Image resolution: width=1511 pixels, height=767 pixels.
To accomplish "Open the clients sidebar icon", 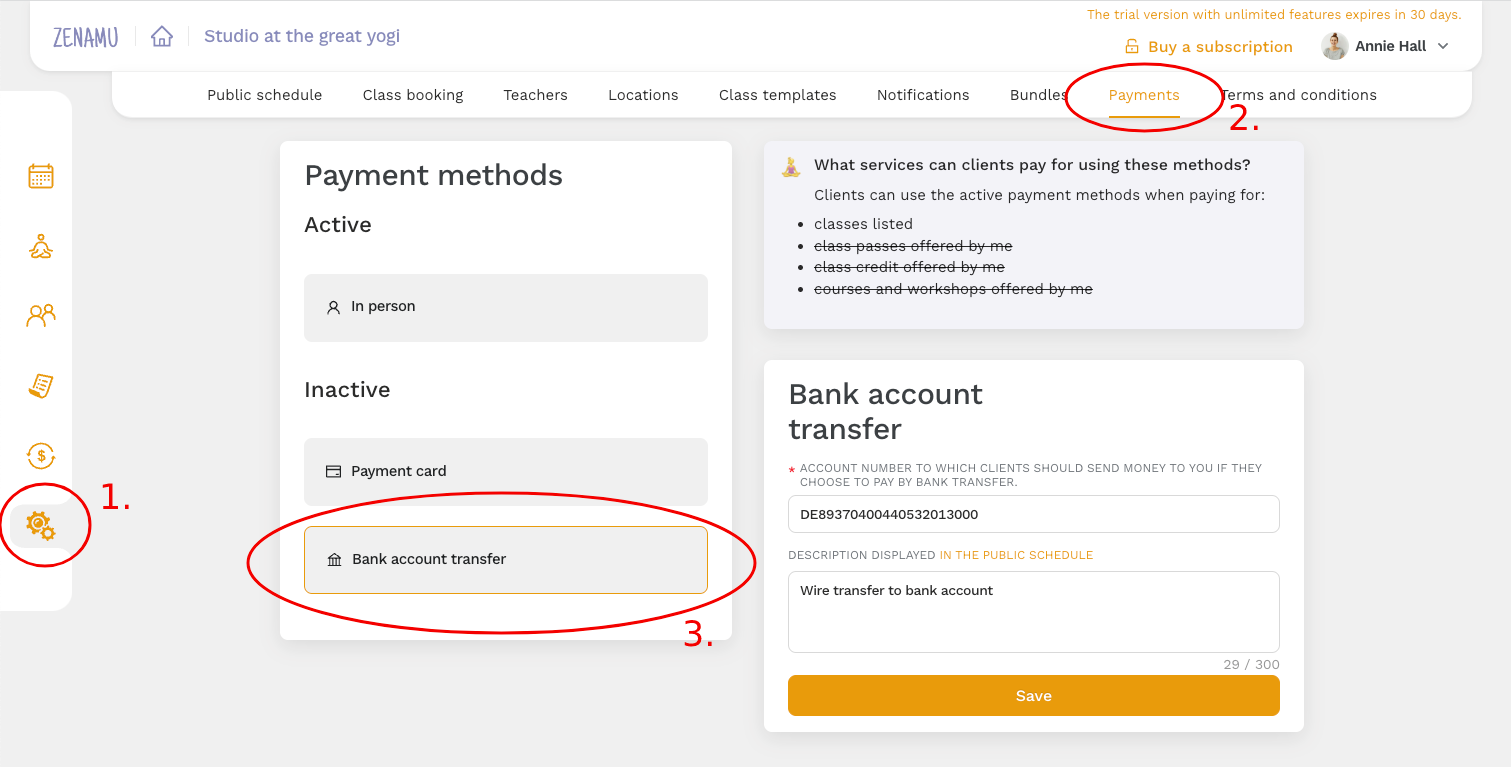I will pyautogui.click(x=41, y=316).
